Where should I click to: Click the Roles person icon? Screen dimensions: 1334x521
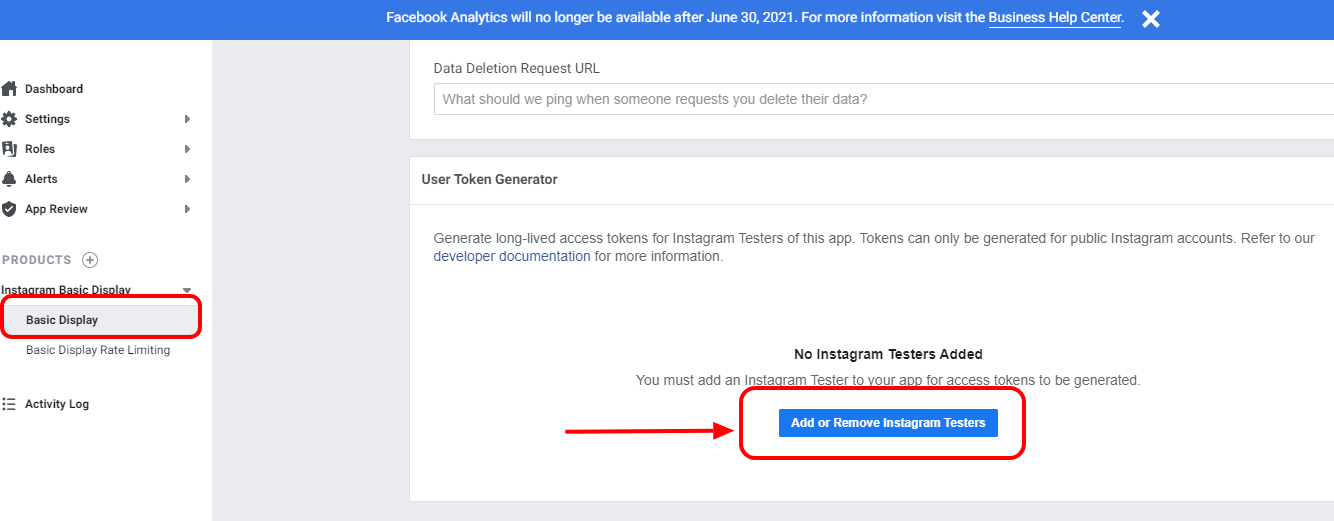click(9, 149)
